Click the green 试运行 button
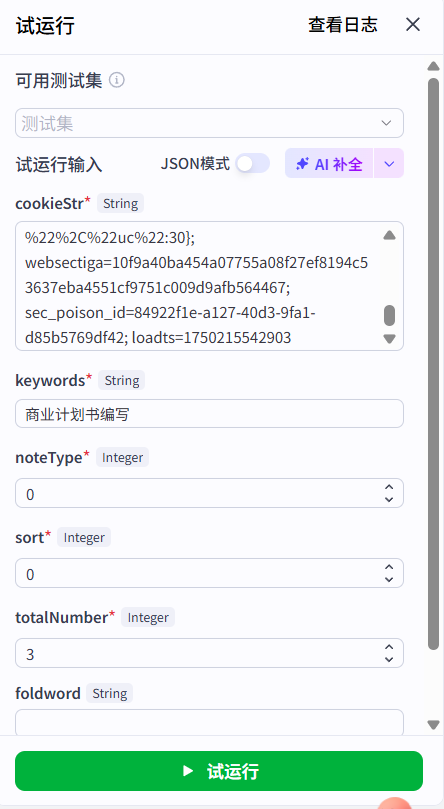The height and width of the screenshot is (809, 444). tap(219, 771)
